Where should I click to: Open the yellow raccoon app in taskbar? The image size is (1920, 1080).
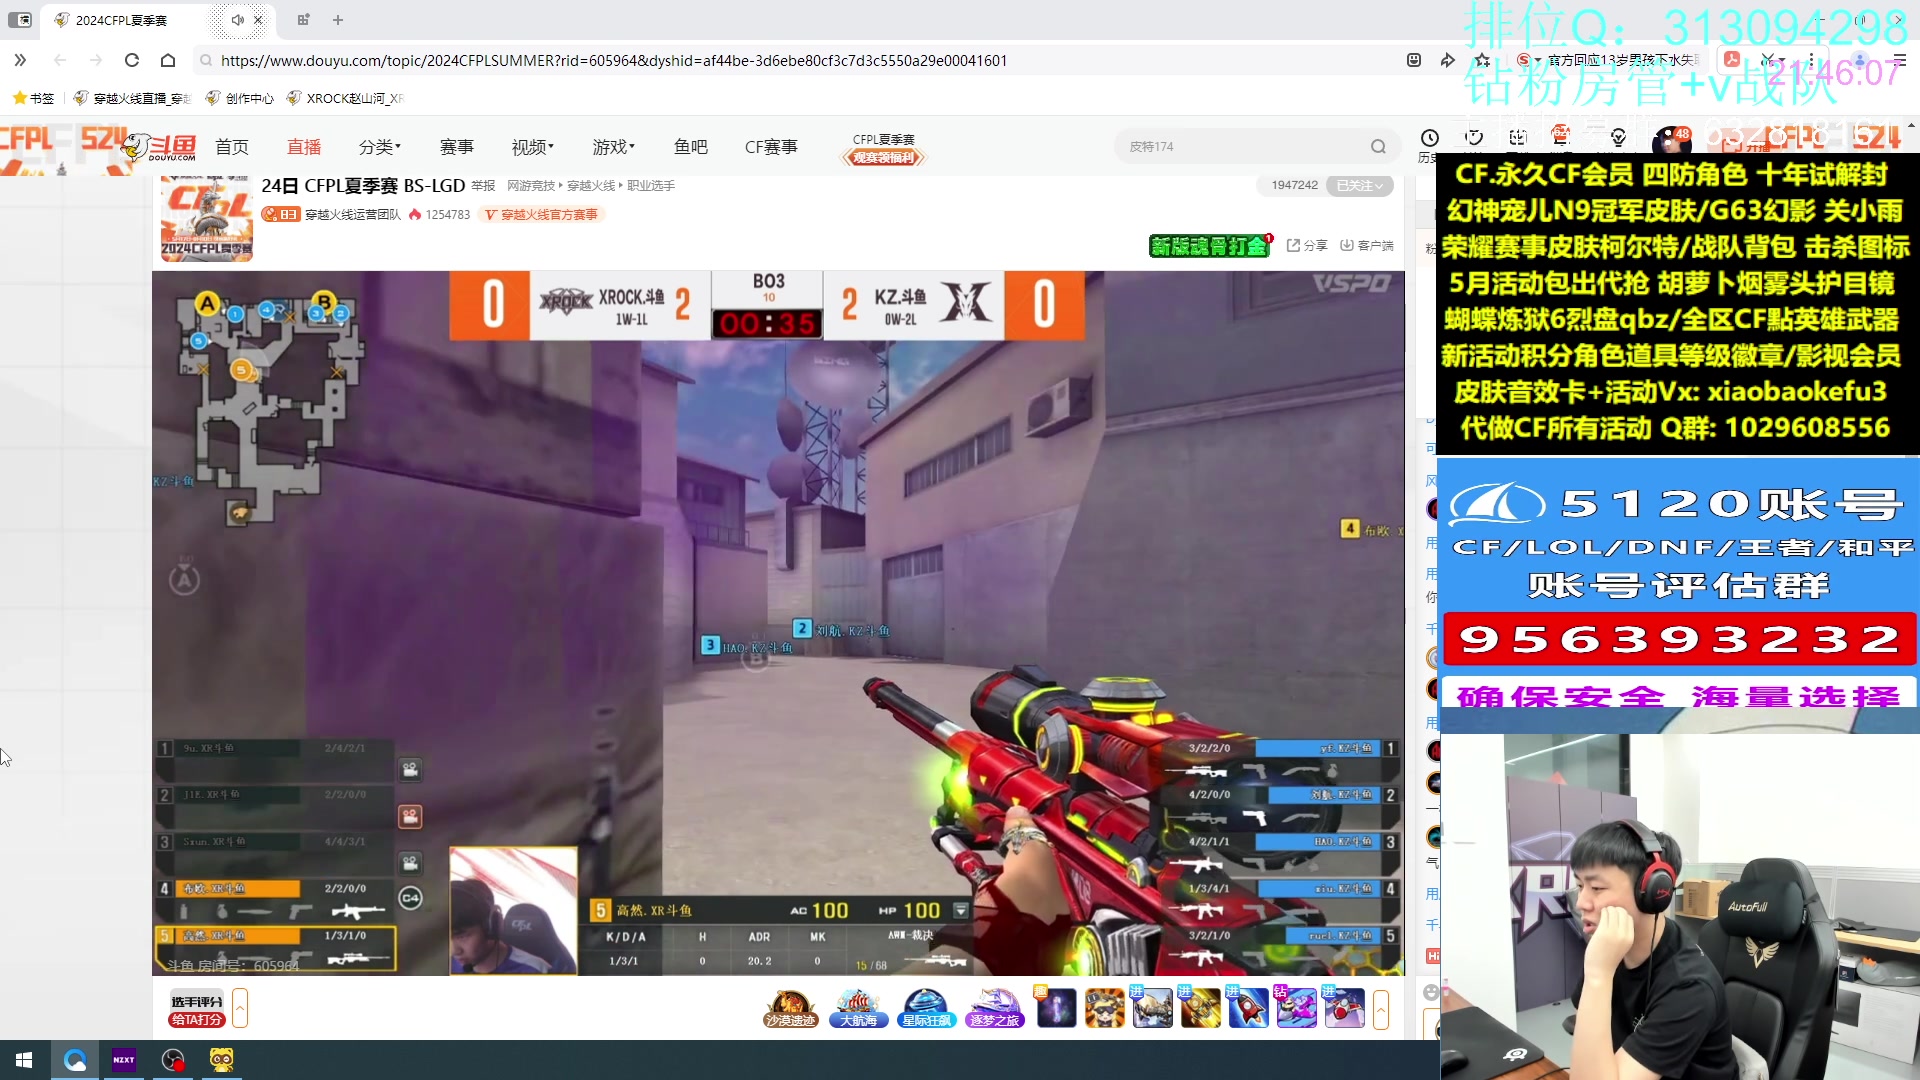(x=222, y=1060)
